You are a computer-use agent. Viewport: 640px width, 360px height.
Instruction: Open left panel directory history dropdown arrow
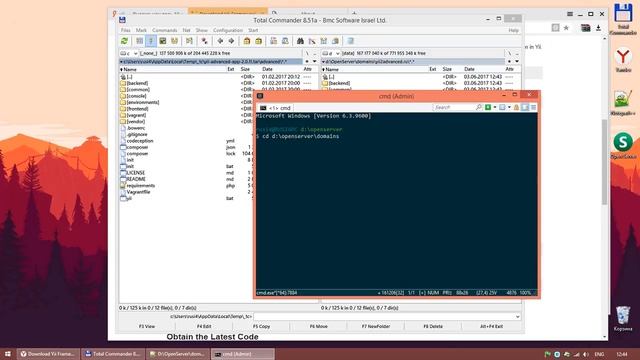[x=314, y=61]
